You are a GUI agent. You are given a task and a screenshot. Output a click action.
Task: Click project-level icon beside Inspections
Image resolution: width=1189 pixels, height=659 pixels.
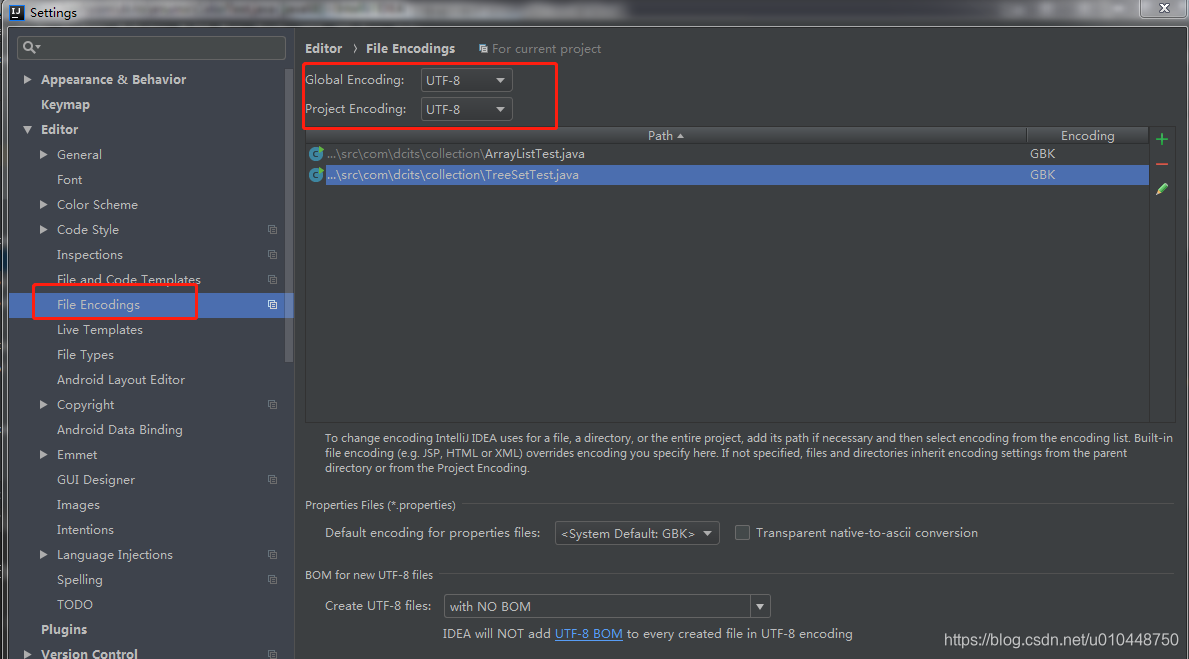(272, 255)
